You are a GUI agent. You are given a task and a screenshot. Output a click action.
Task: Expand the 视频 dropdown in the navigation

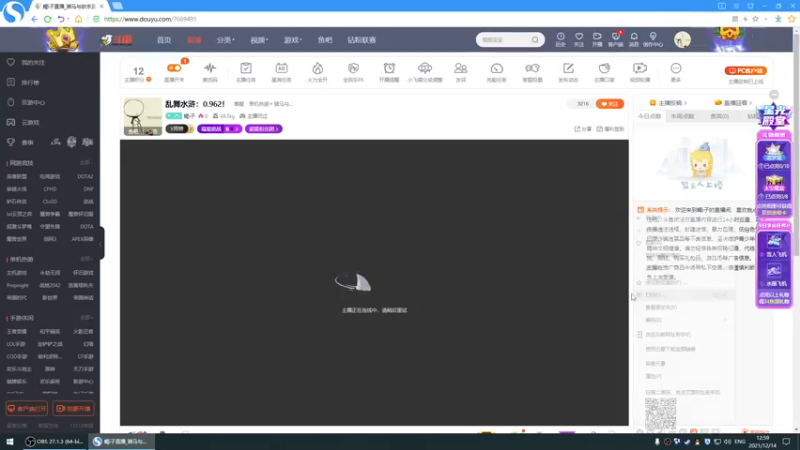point(259,40)
